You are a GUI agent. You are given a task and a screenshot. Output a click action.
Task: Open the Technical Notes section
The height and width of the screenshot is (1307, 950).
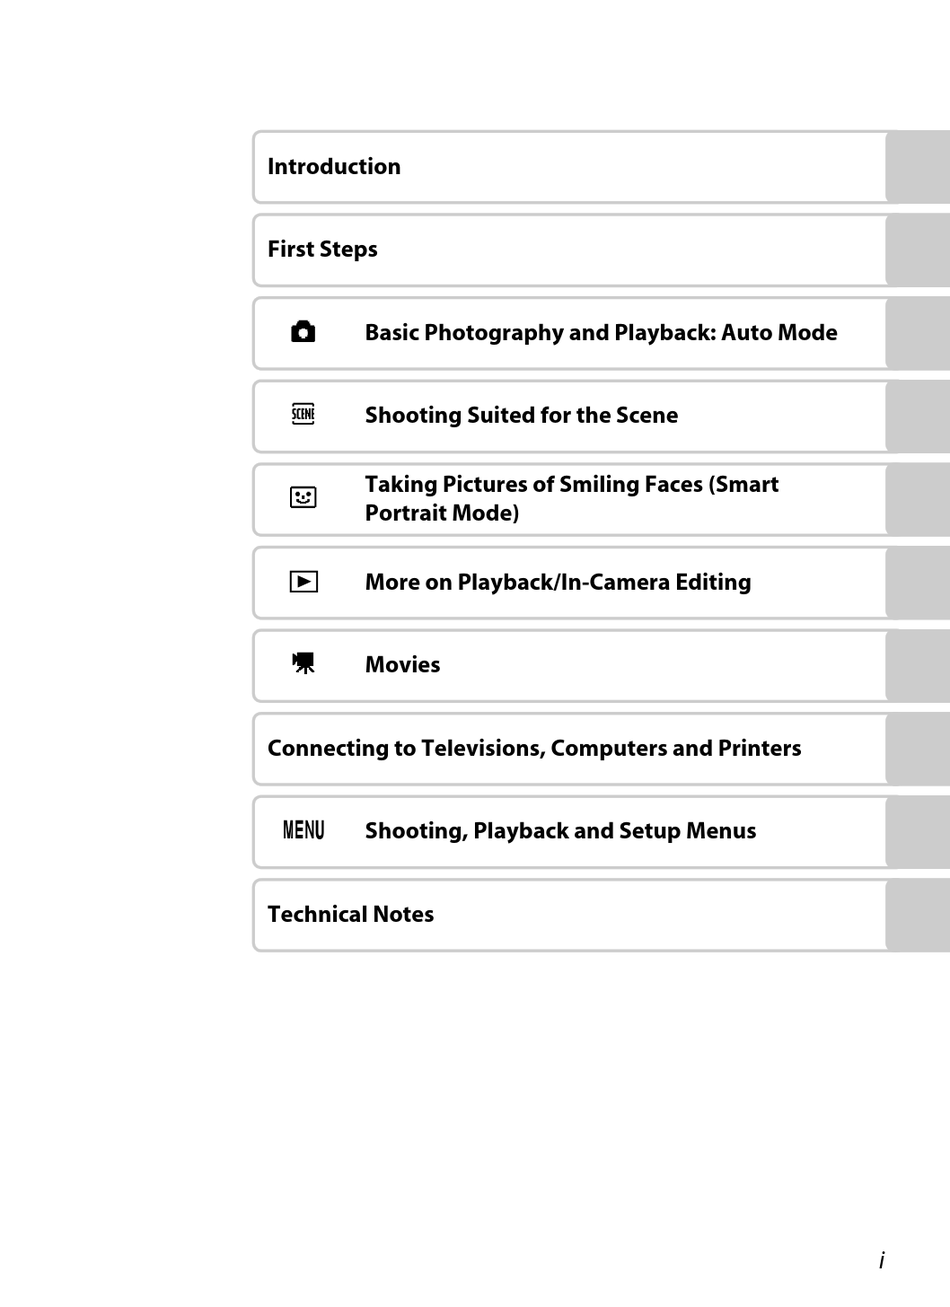(350, 914)
